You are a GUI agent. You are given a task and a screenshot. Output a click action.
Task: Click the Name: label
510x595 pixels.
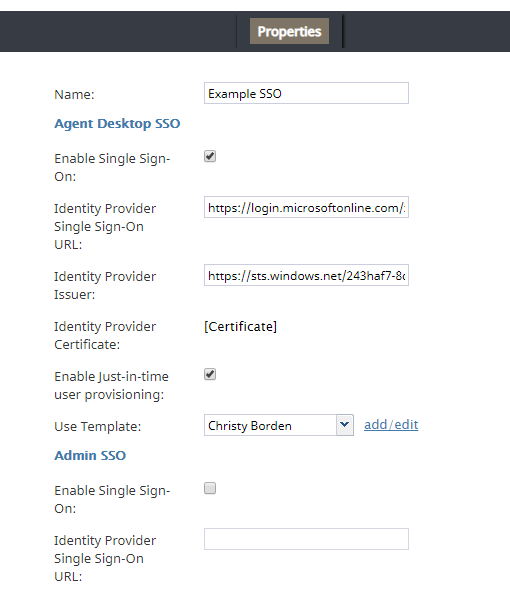coord(74,94)
